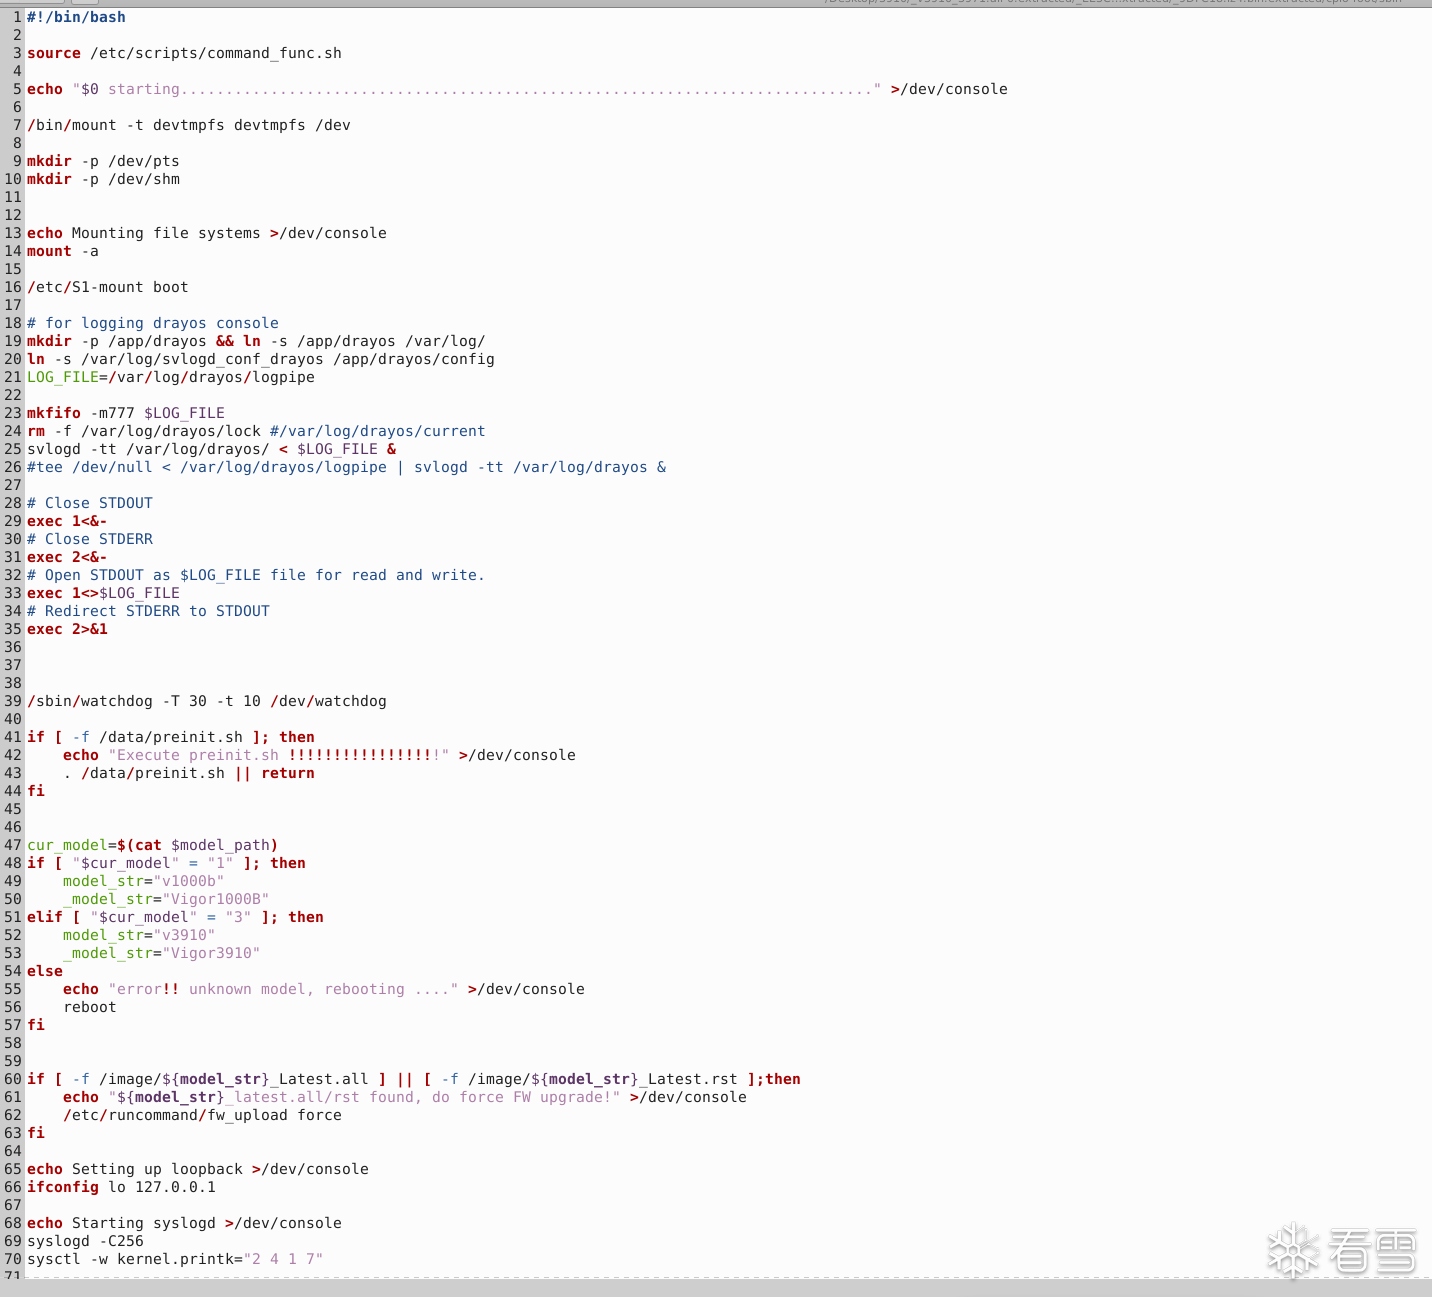Click "if [ -f /data/preinit.sh ]; then" line

171,737
